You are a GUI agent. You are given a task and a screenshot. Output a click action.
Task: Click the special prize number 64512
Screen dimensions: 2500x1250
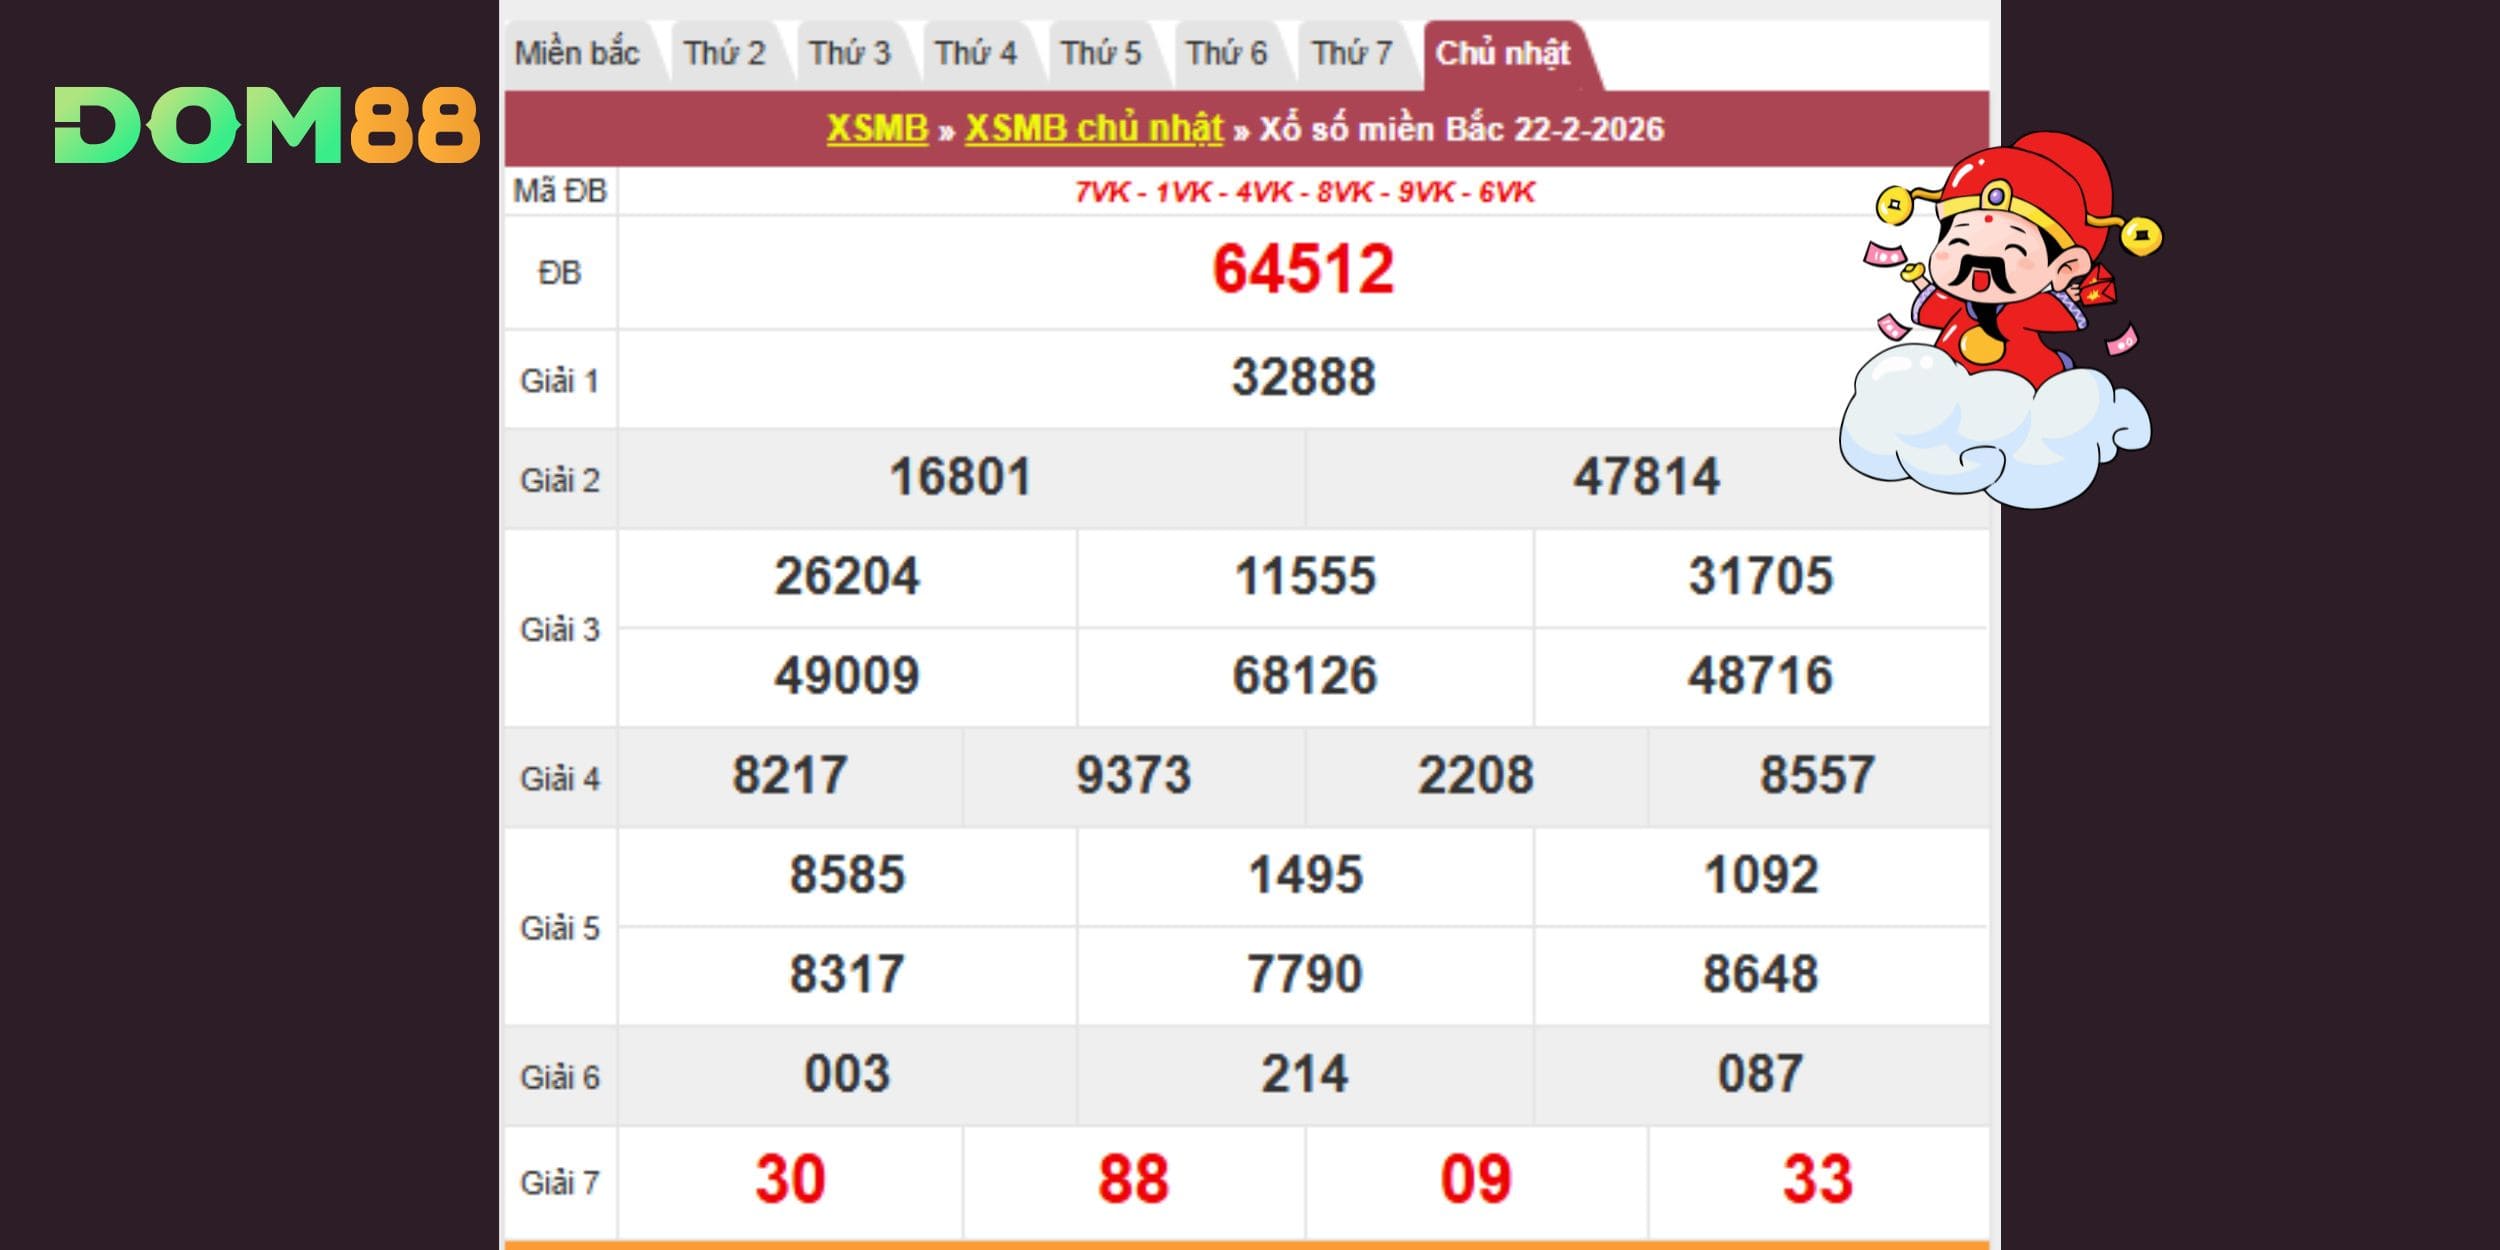[1303, 270]
